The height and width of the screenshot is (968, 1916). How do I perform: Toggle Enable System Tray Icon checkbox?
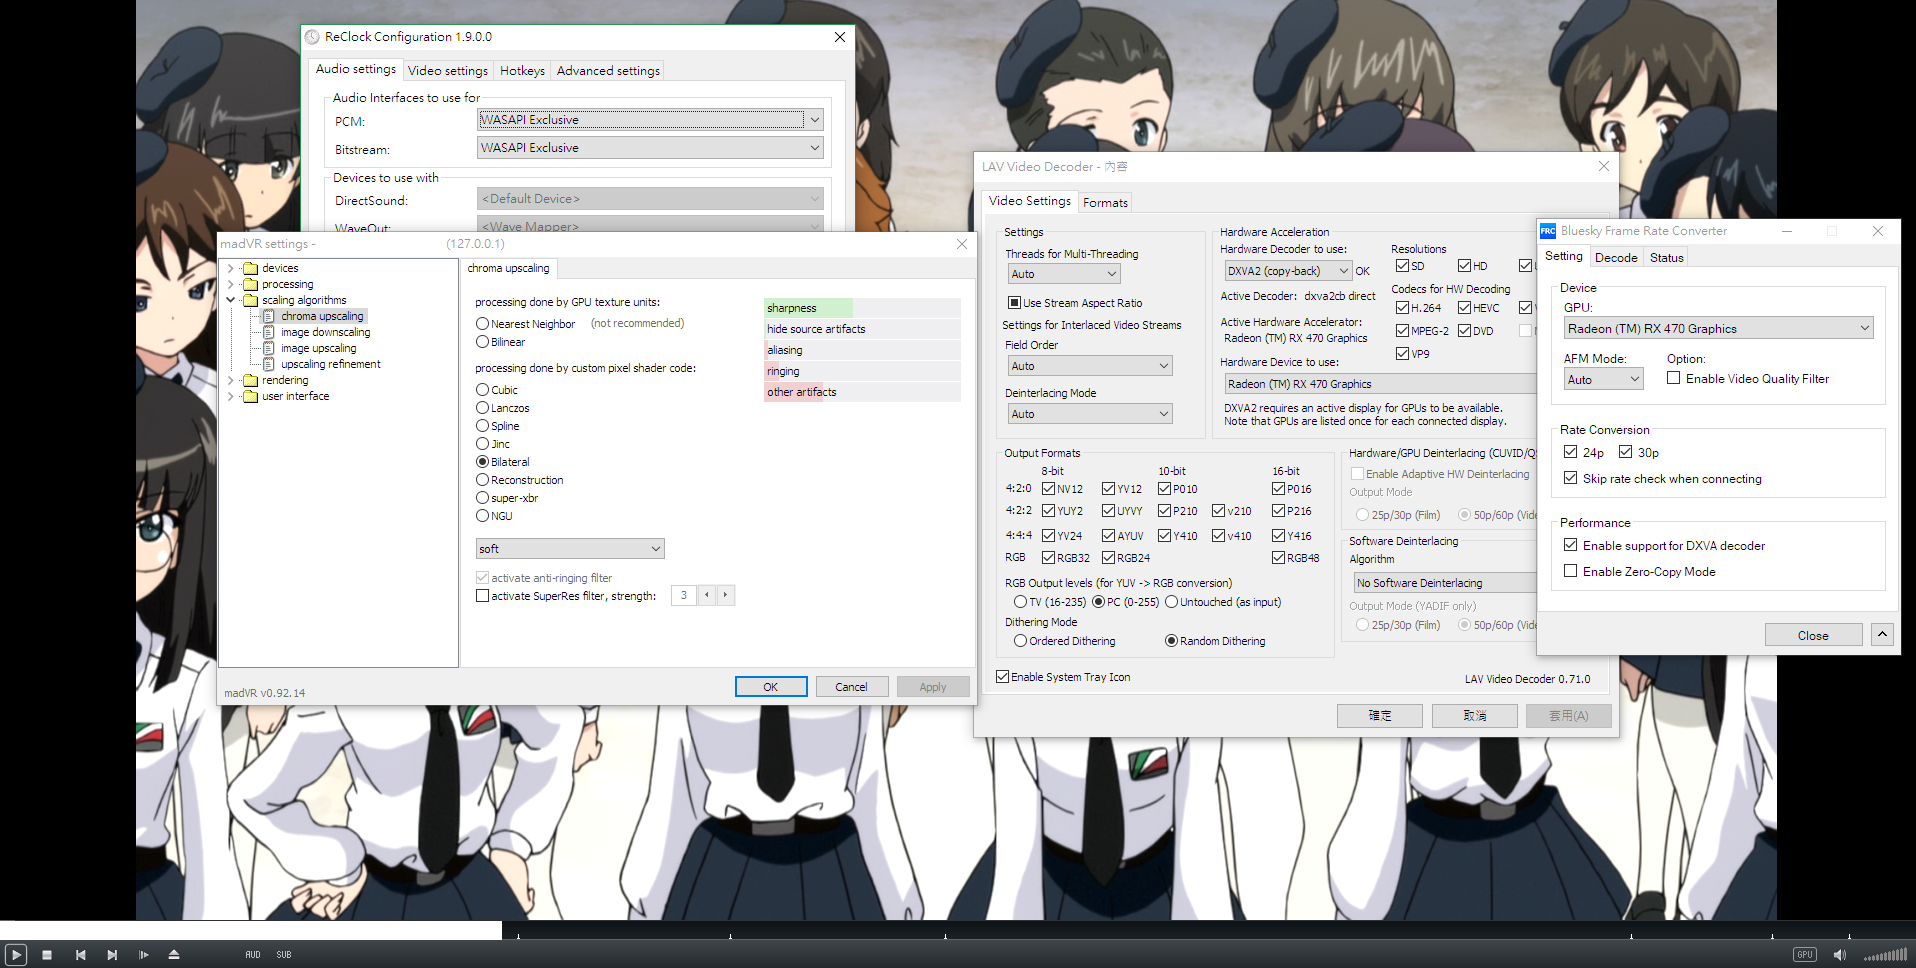click(x=1002, y=677)
